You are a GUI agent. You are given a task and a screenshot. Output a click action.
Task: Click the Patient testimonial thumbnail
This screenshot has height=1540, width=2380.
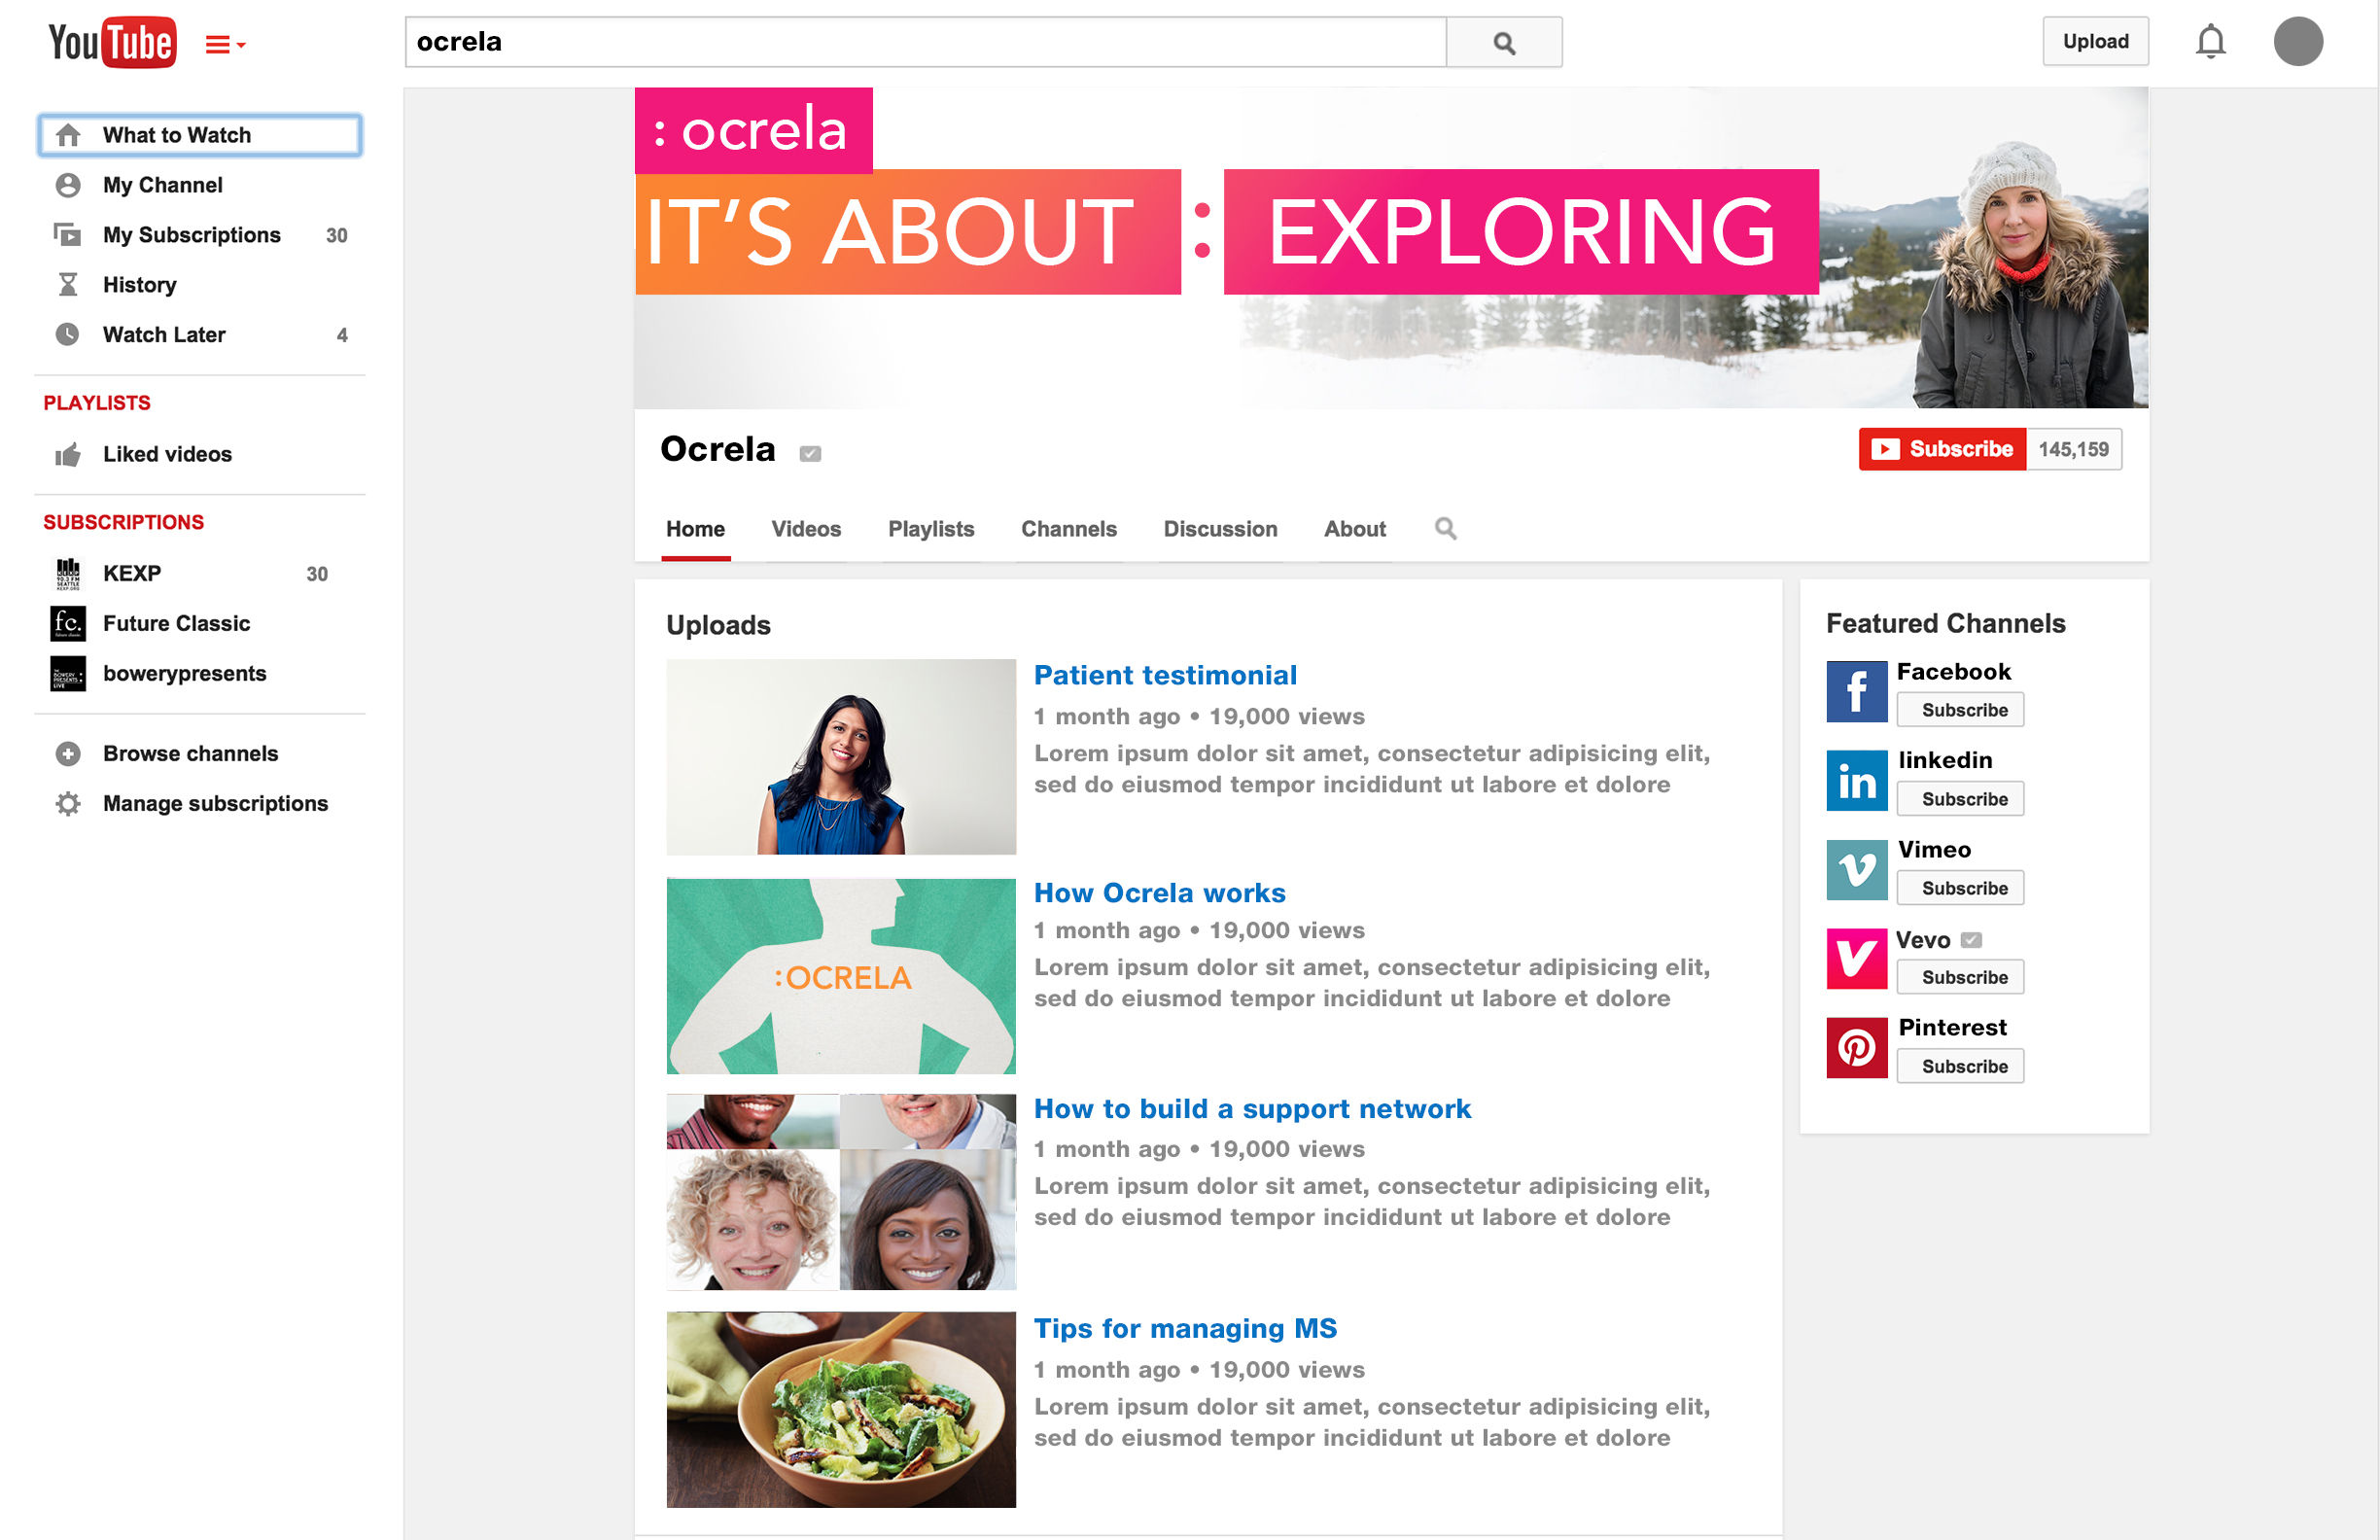[x=841, y=757]
